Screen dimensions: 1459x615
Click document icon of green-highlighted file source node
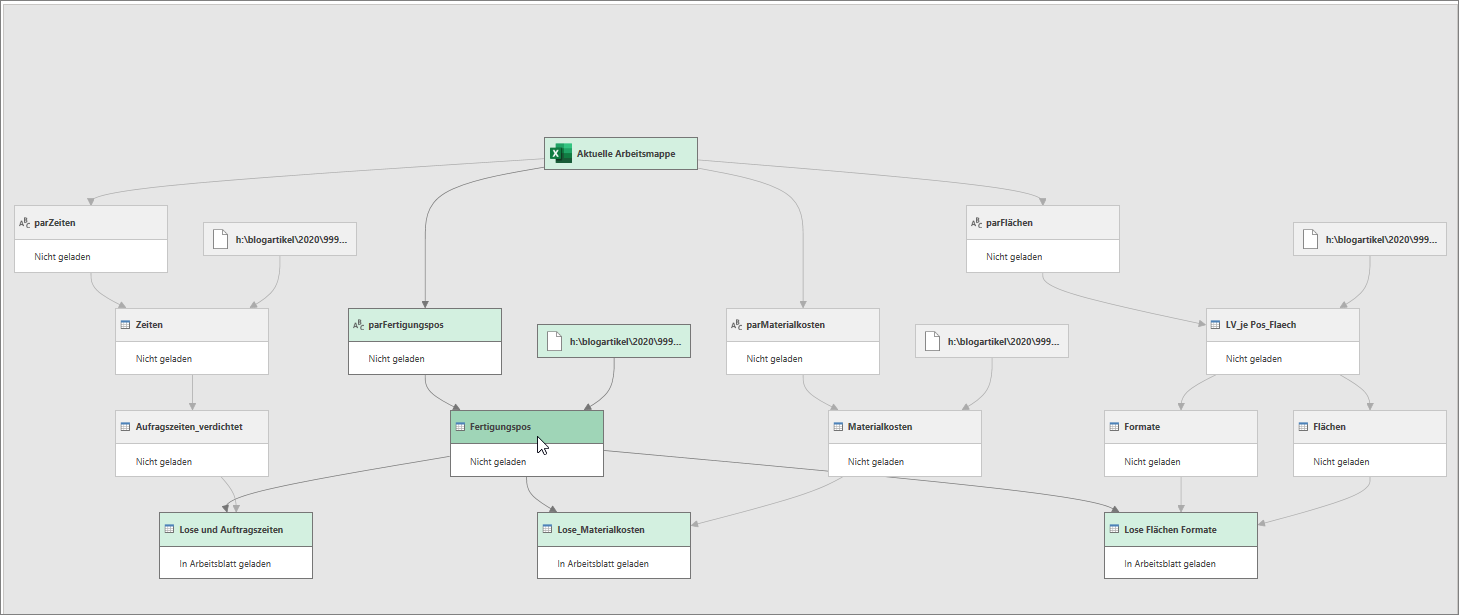coord(555,342)
